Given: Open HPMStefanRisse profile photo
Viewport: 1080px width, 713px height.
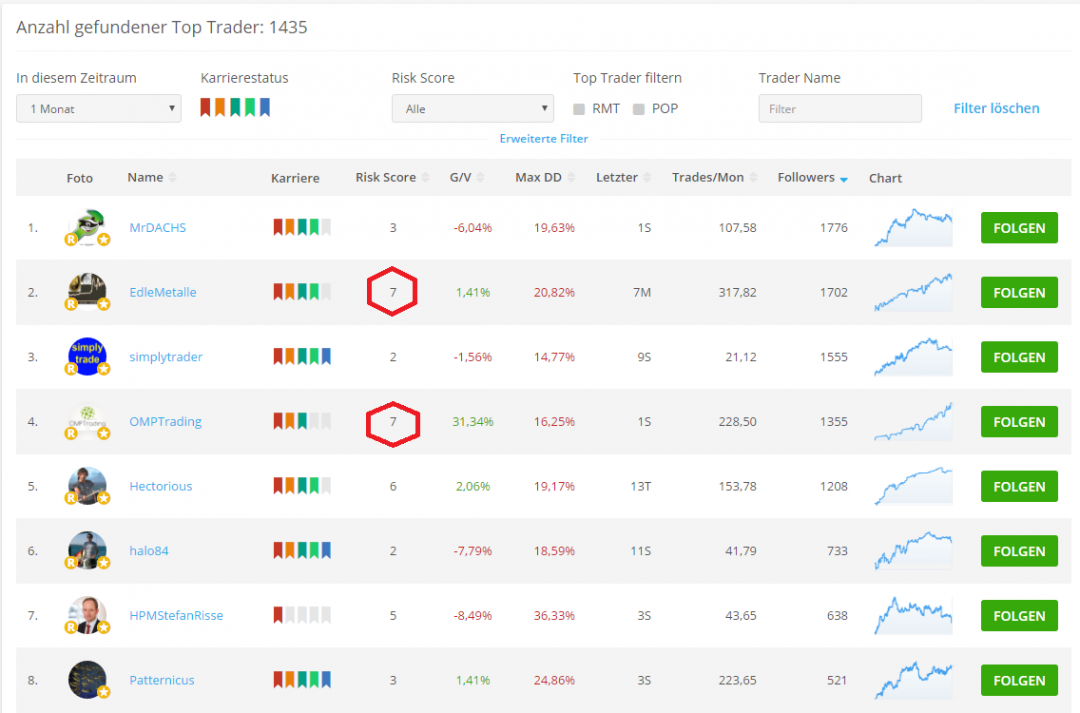Looking at the screenshot, I should click(87, 615).
